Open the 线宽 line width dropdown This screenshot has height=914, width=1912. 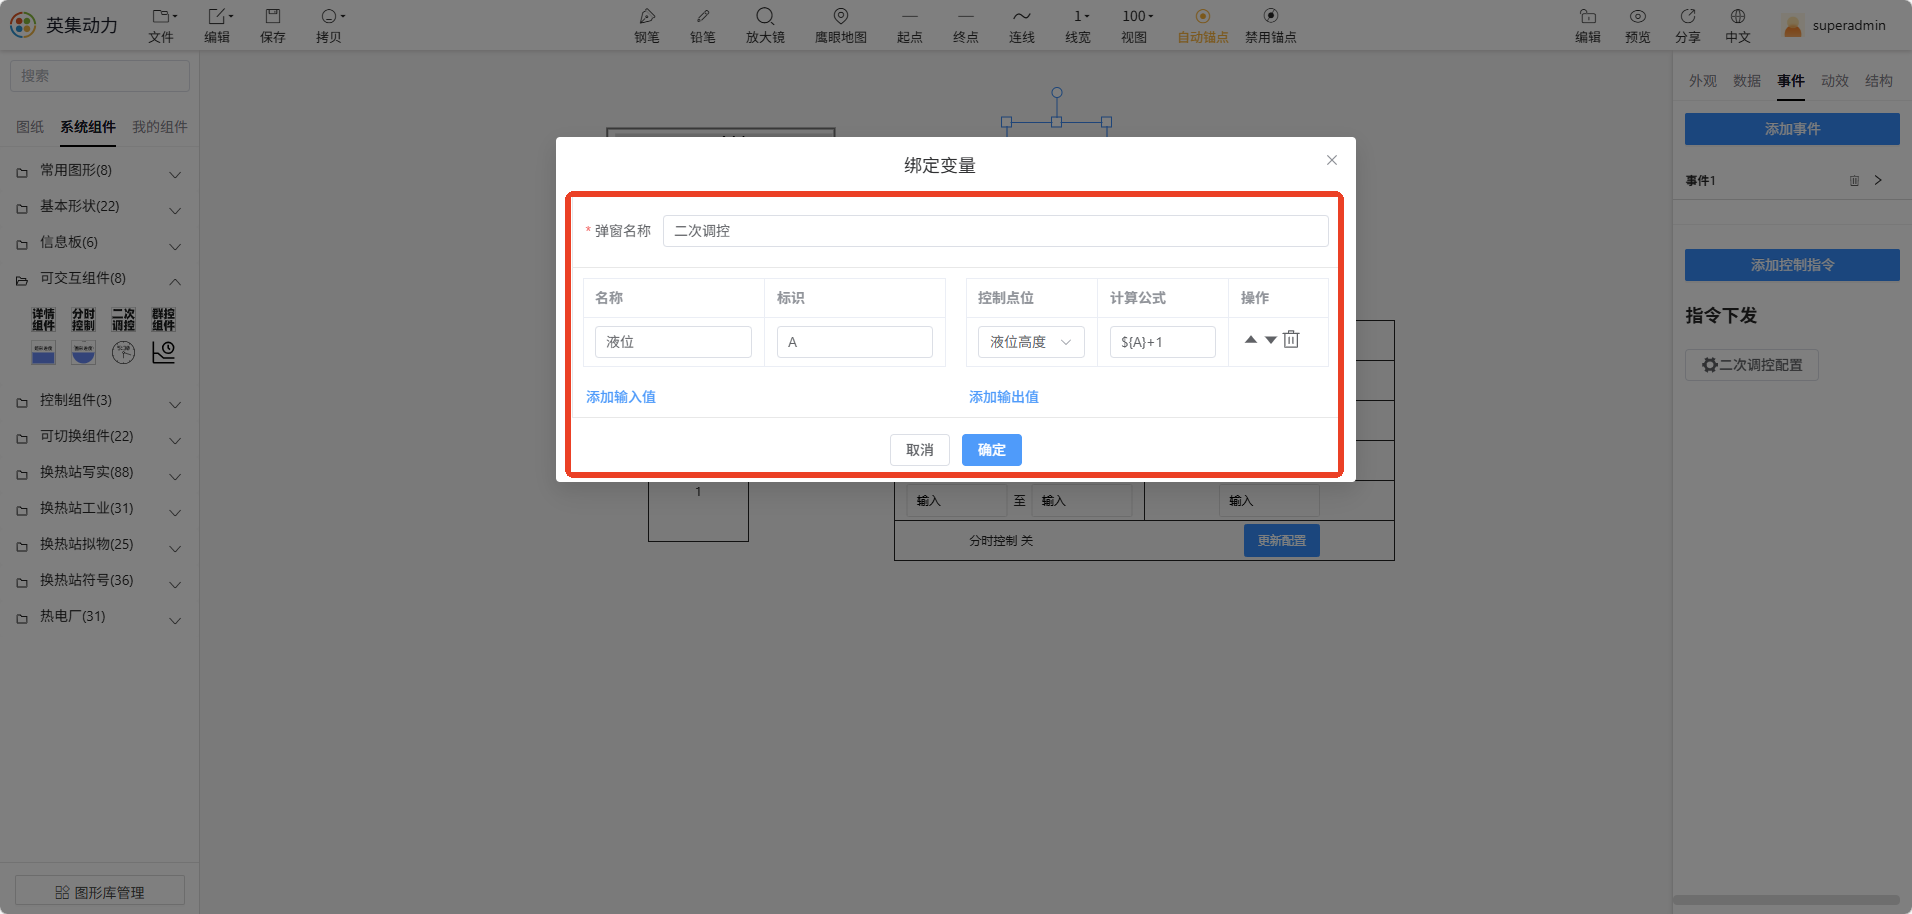coord(1078,26)
